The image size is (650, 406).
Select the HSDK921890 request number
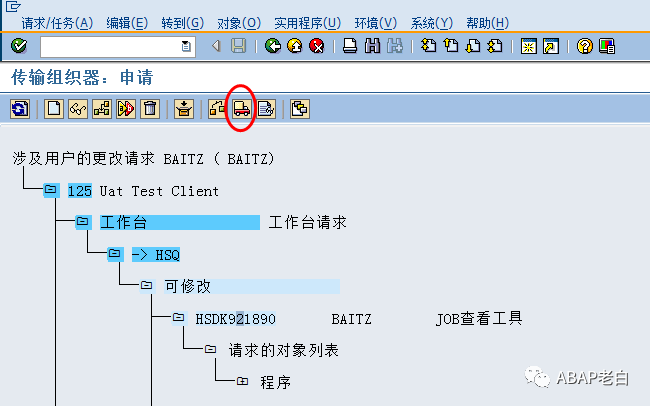pyautogui.click(x=235, y=319)
